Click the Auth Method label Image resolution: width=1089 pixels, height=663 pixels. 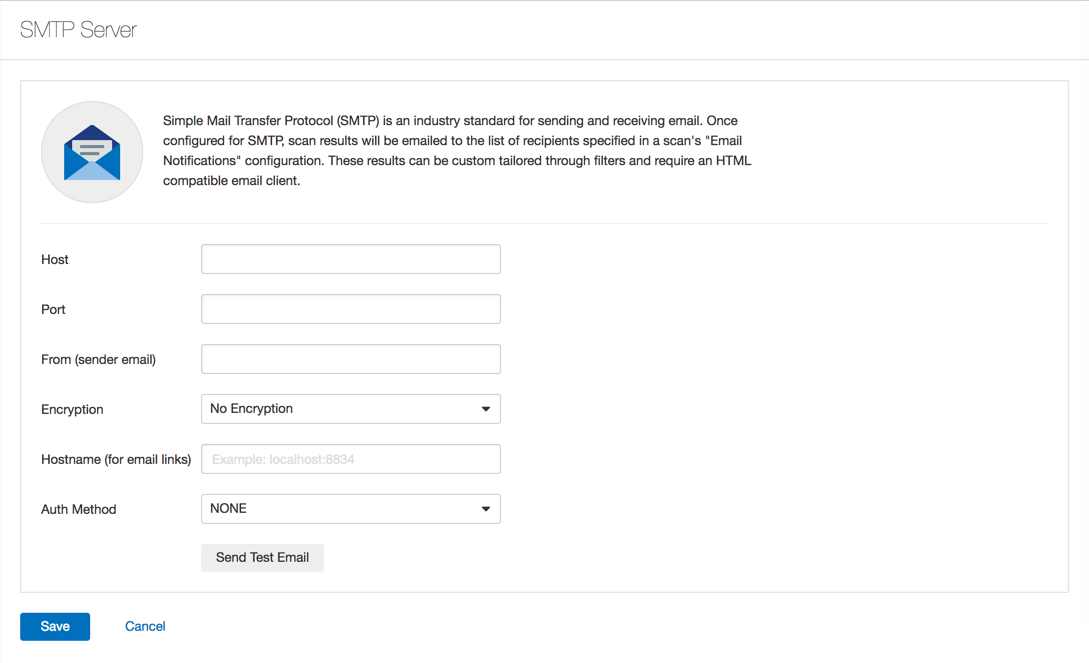78,510
